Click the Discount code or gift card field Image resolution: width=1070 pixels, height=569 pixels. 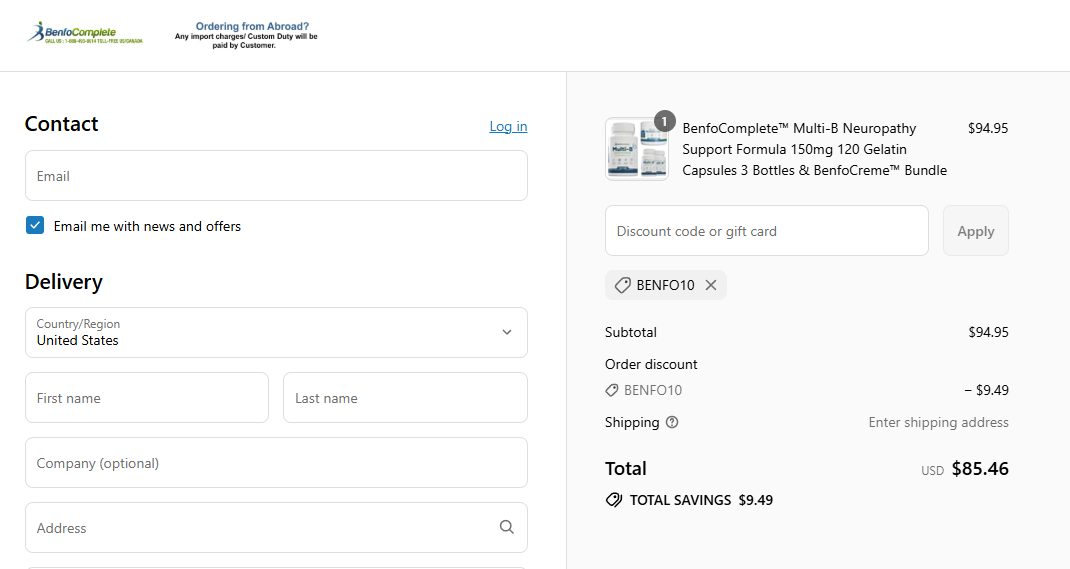(767, 231)
